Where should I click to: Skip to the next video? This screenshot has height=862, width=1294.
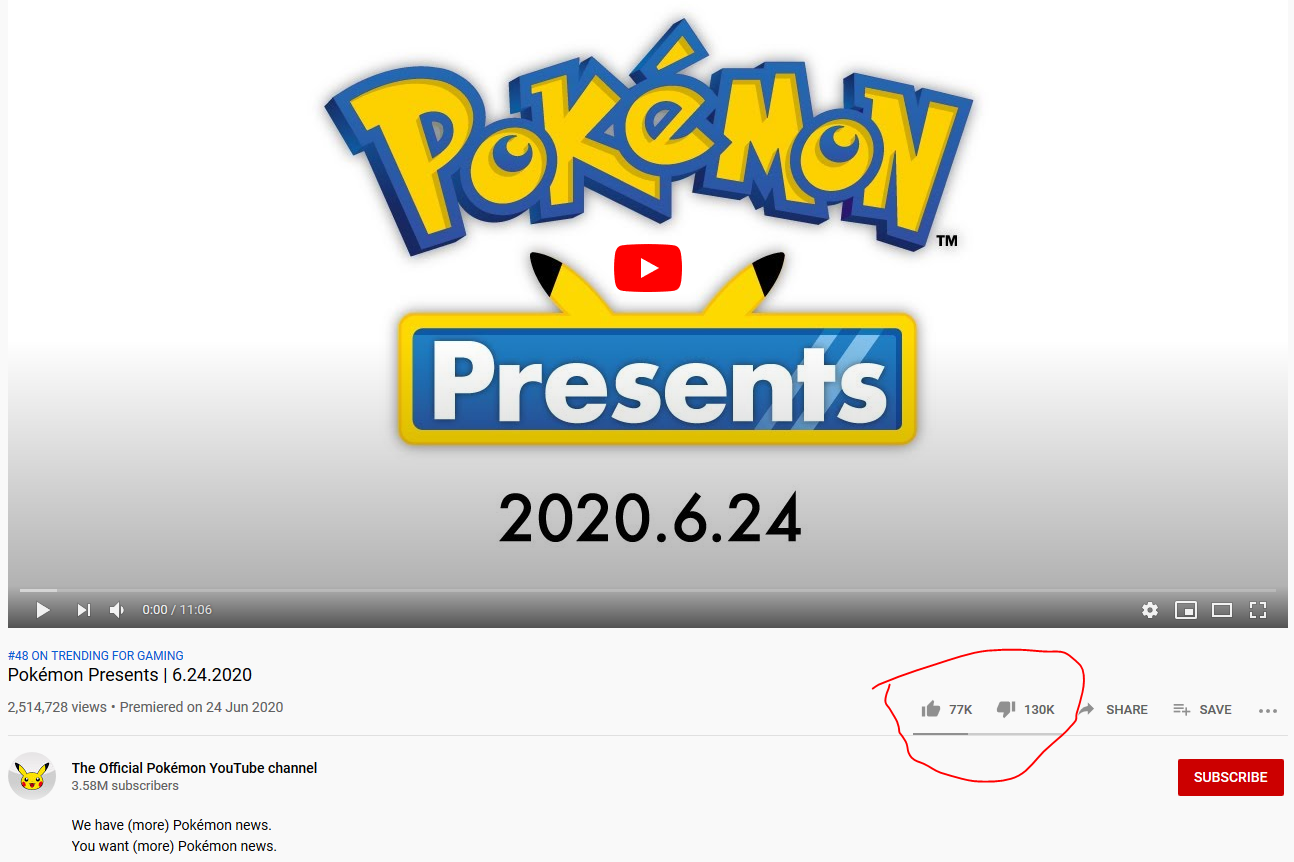(x=84, y=610)
